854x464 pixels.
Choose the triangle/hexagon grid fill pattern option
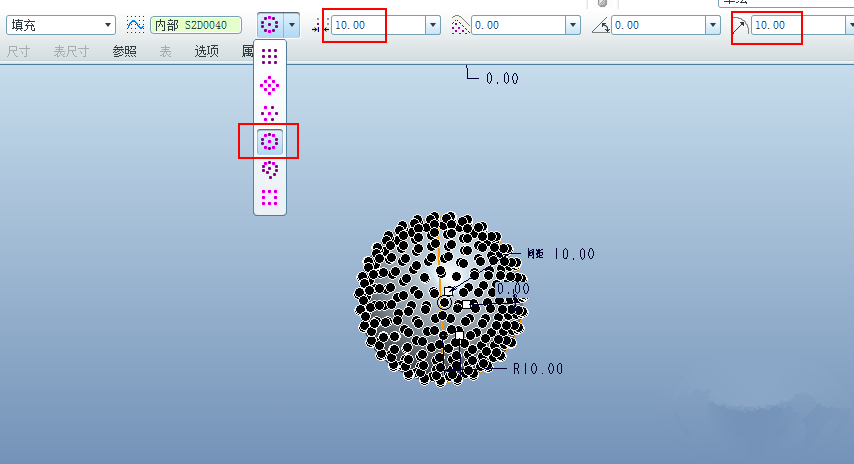click(x=270, y=113)
